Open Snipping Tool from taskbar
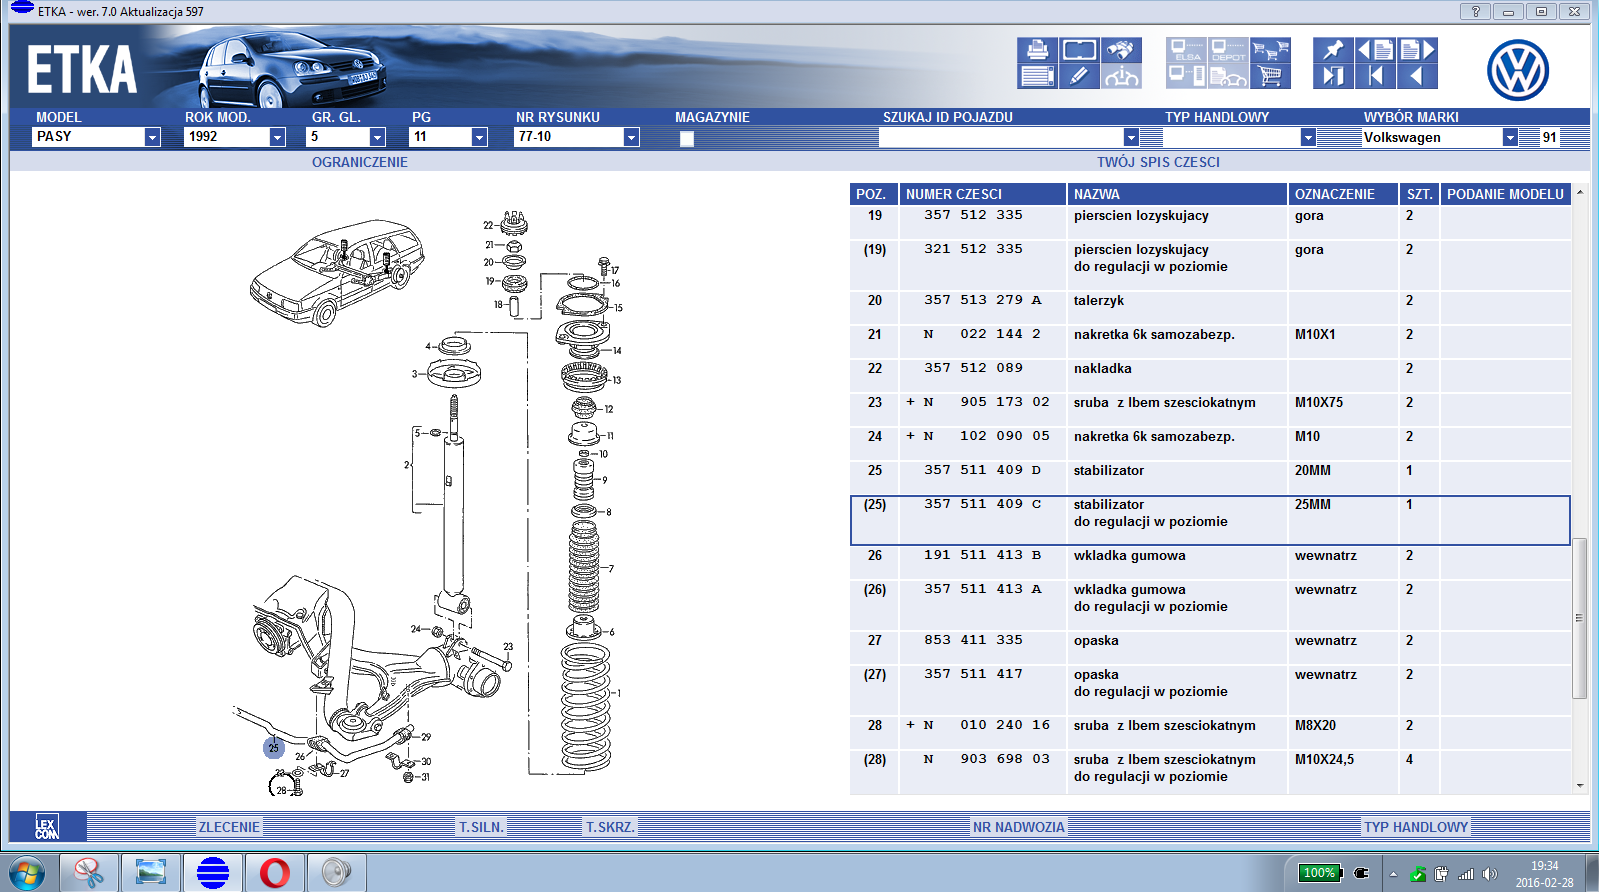Screen dimensions: 1599x892 [x=89, y=872]
